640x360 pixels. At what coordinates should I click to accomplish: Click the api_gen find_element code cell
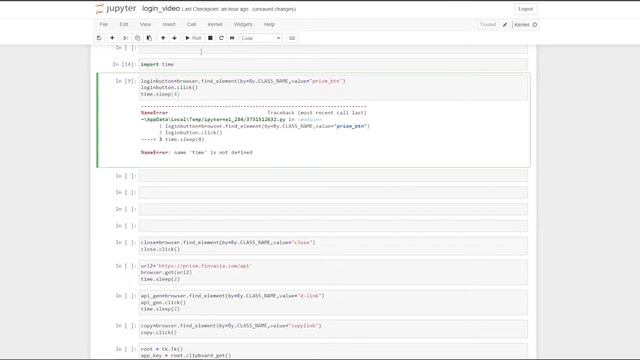click(x=333, y=302)
